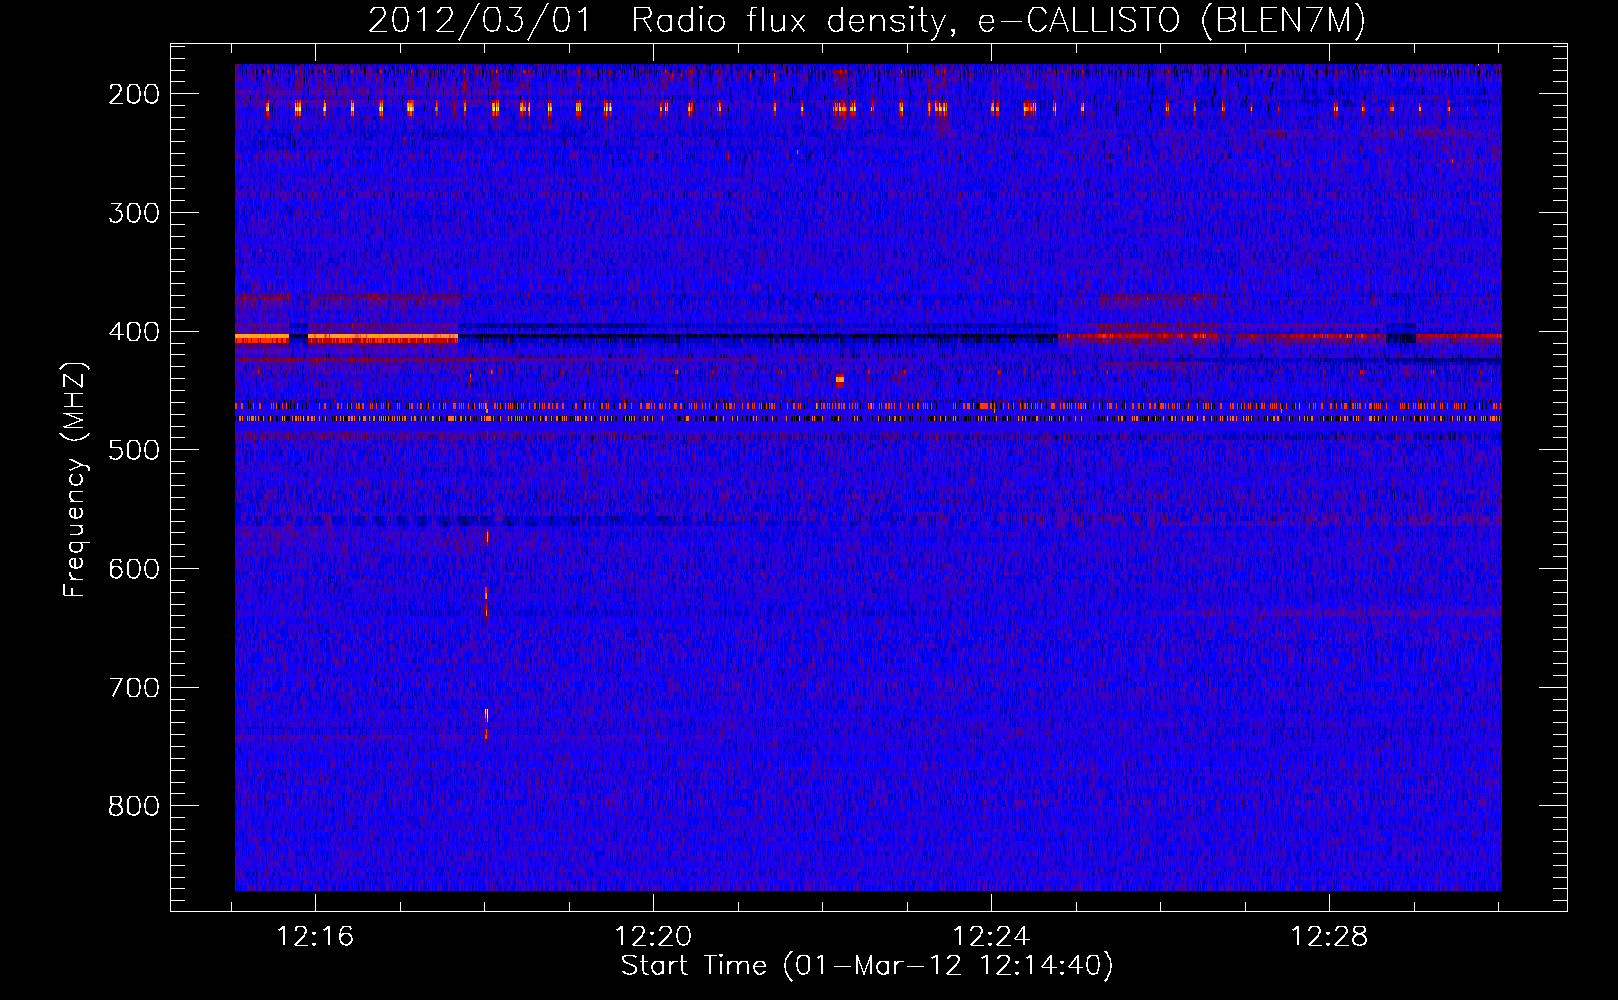
Task: Click the 300 frequency tick label
Action: point(134,213)
